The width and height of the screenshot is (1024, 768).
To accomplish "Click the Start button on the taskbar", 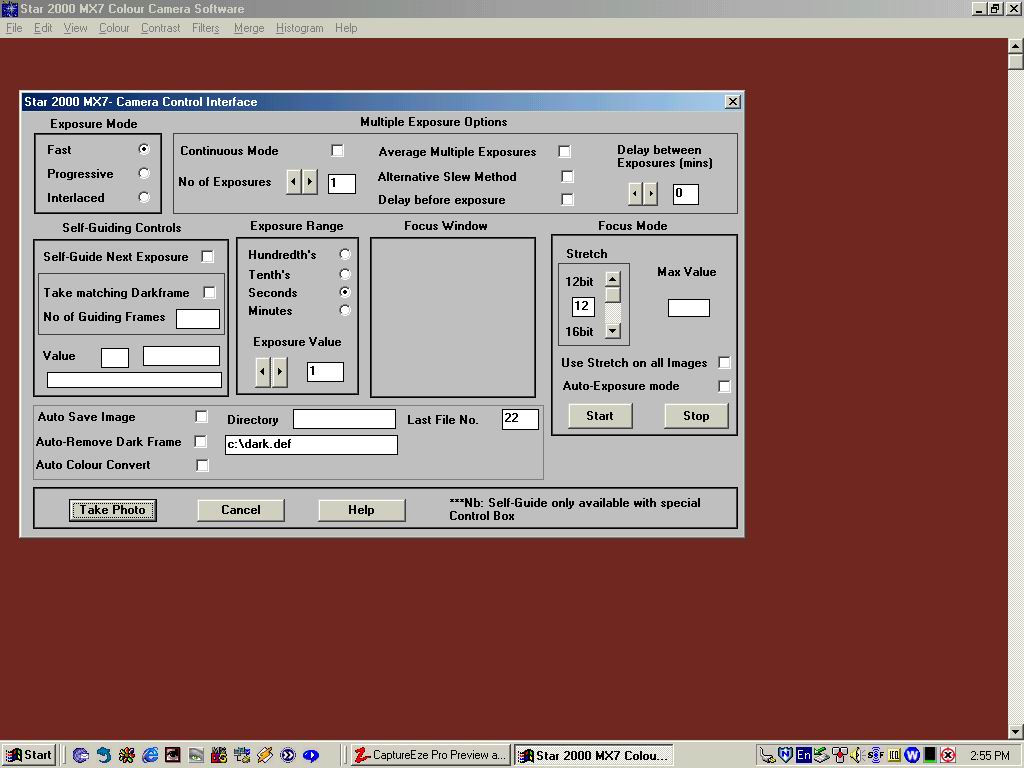I will (29, 755).
